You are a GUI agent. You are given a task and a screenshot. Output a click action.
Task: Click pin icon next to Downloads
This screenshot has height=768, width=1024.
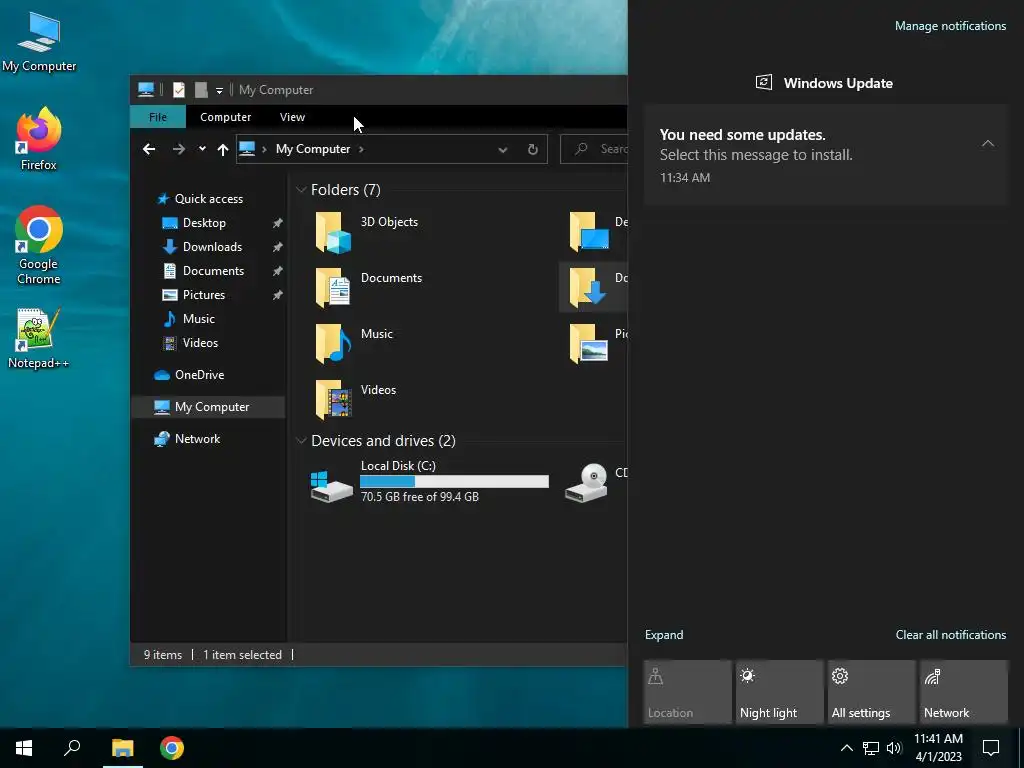(x=277, y=247)
